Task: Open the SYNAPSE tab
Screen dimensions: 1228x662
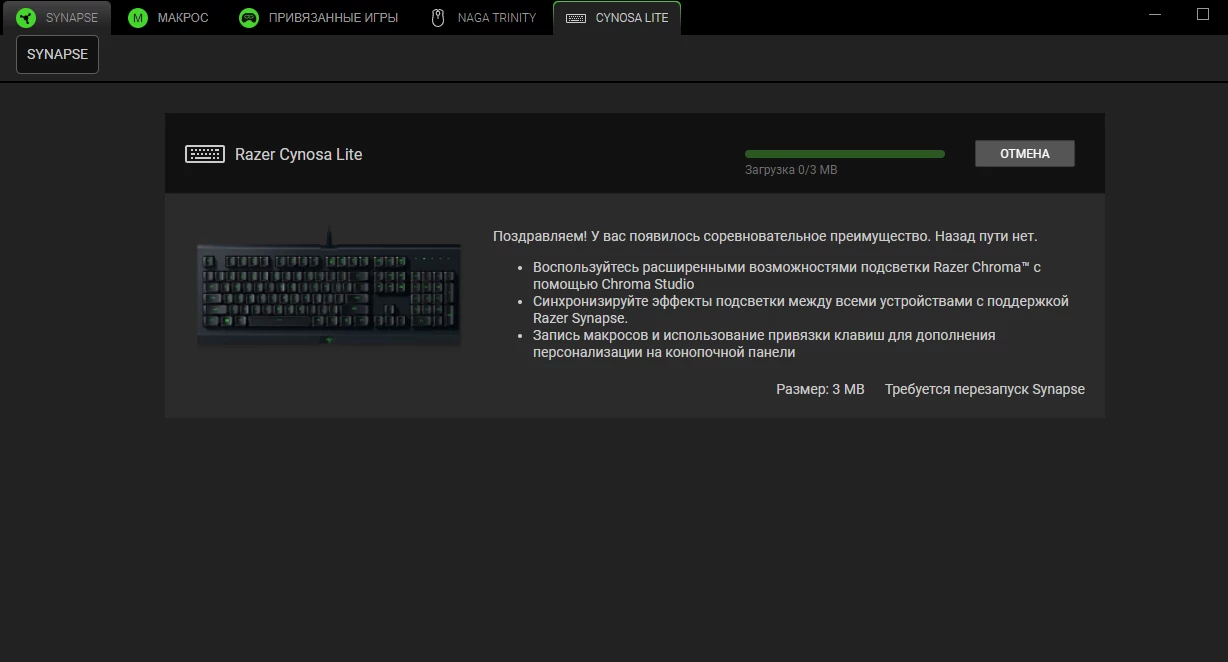Action: coord(56,18)
